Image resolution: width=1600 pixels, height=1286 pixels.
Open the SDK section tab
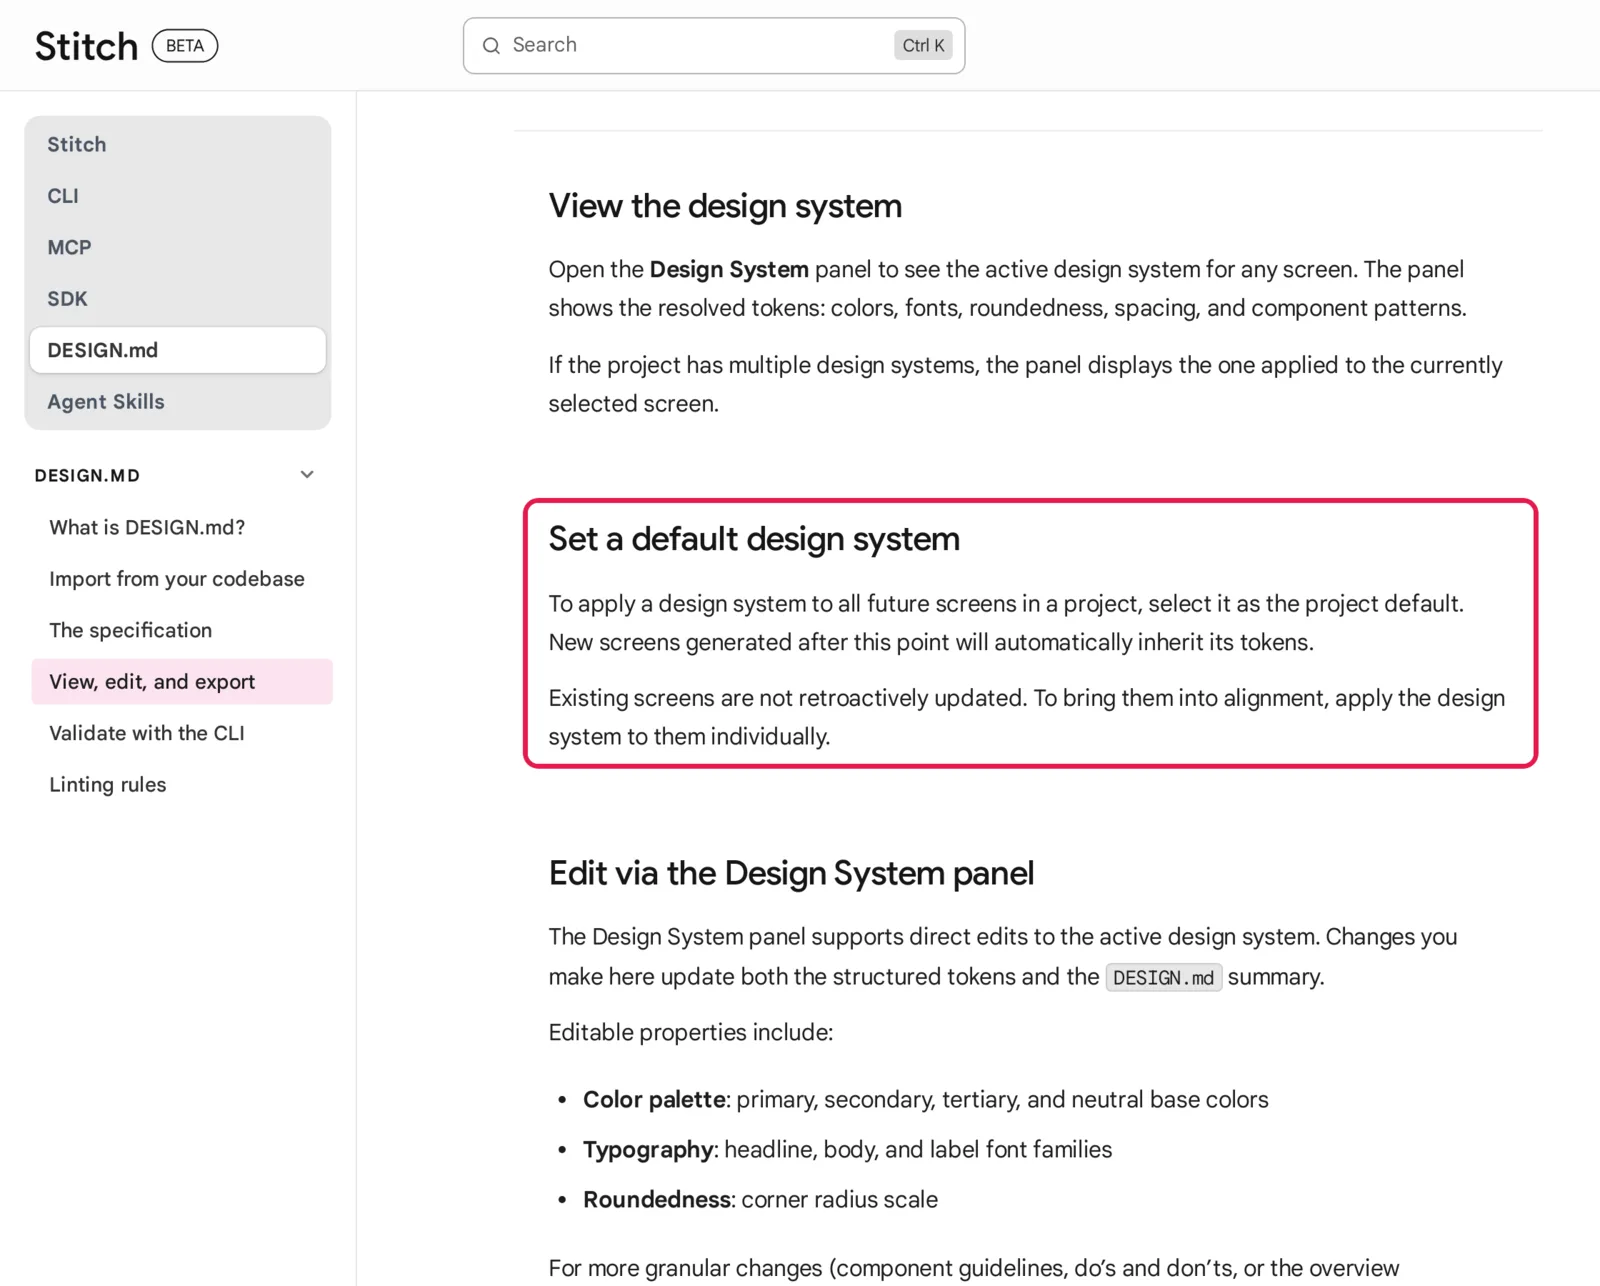tap(178, 299)
